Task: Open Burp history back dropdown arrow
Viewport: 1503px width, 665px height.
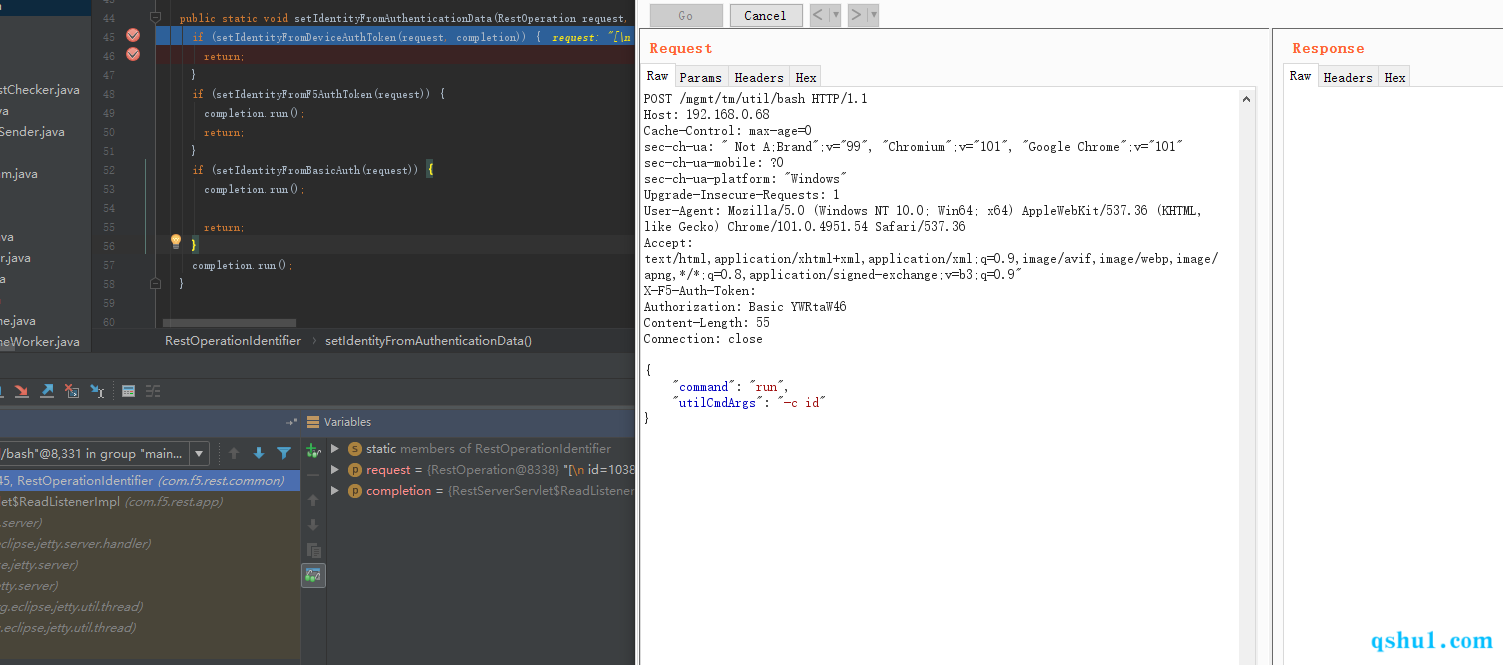Action: (836, 15)
